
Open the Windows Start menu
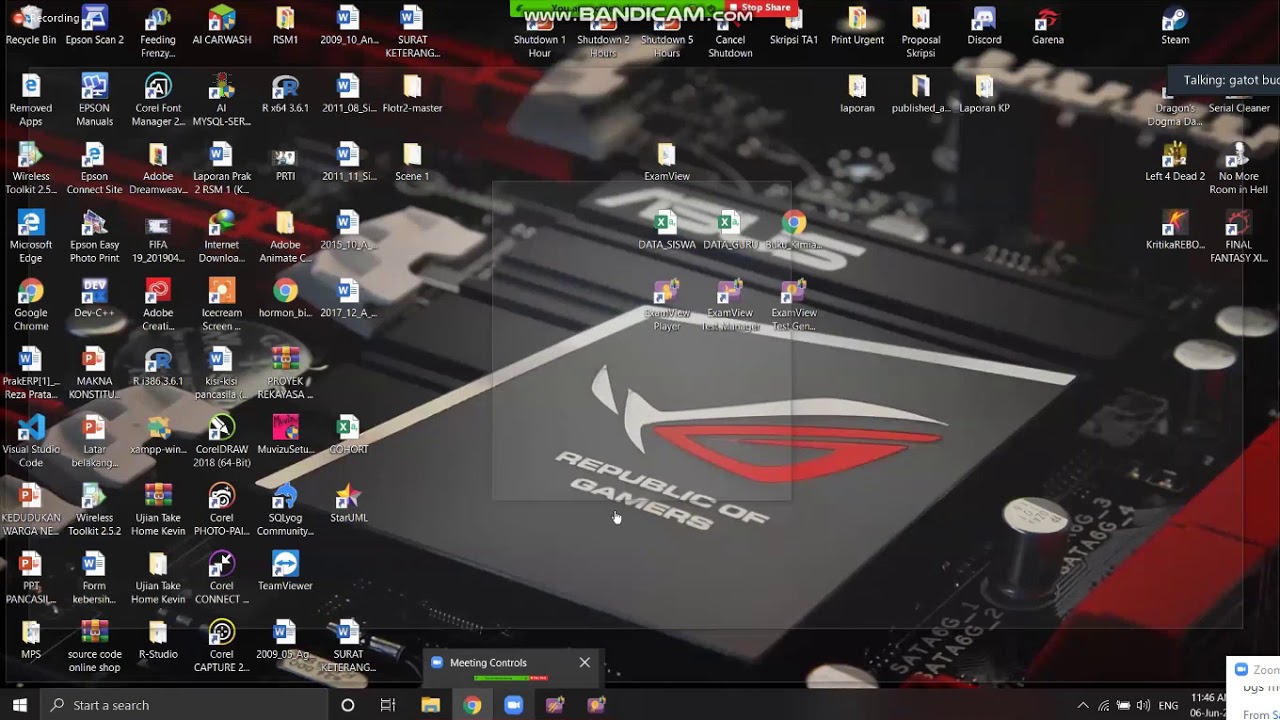[x=19, y=705]
